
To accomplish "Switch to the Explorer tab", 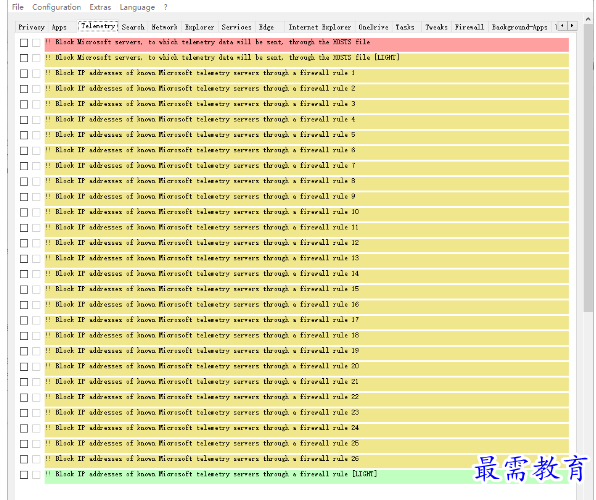I will click(199, 27).
